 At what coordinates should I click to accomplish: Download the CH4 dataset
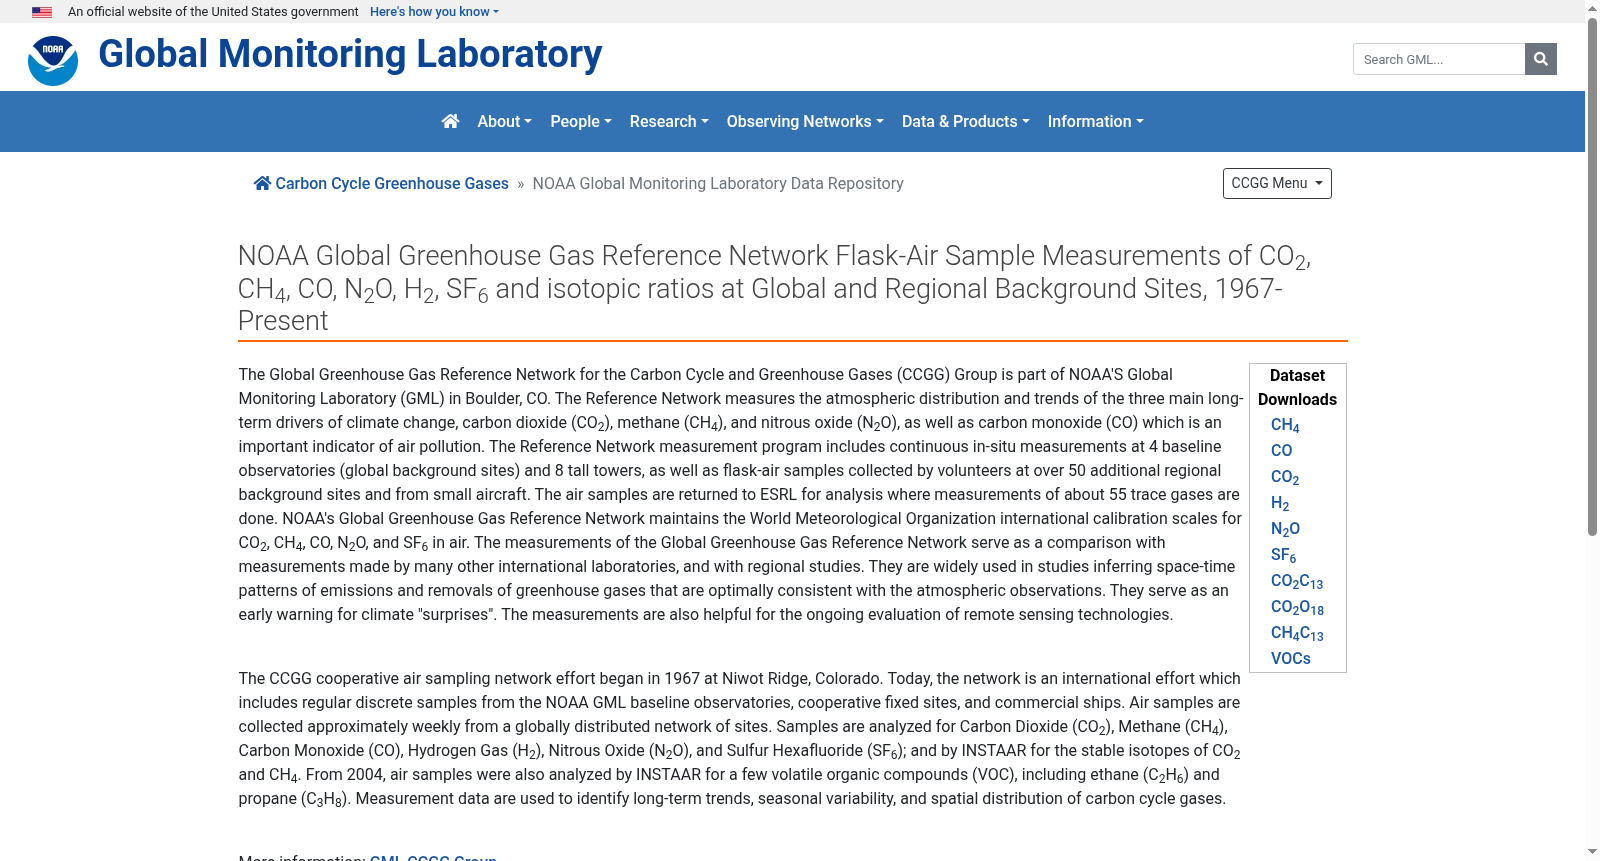coord(1285,425)
